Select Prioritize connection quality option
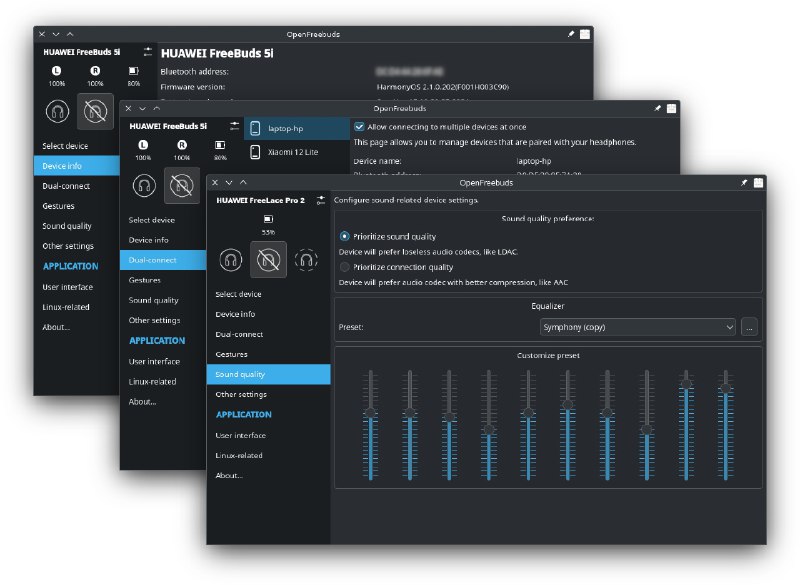 click(345, 267)
